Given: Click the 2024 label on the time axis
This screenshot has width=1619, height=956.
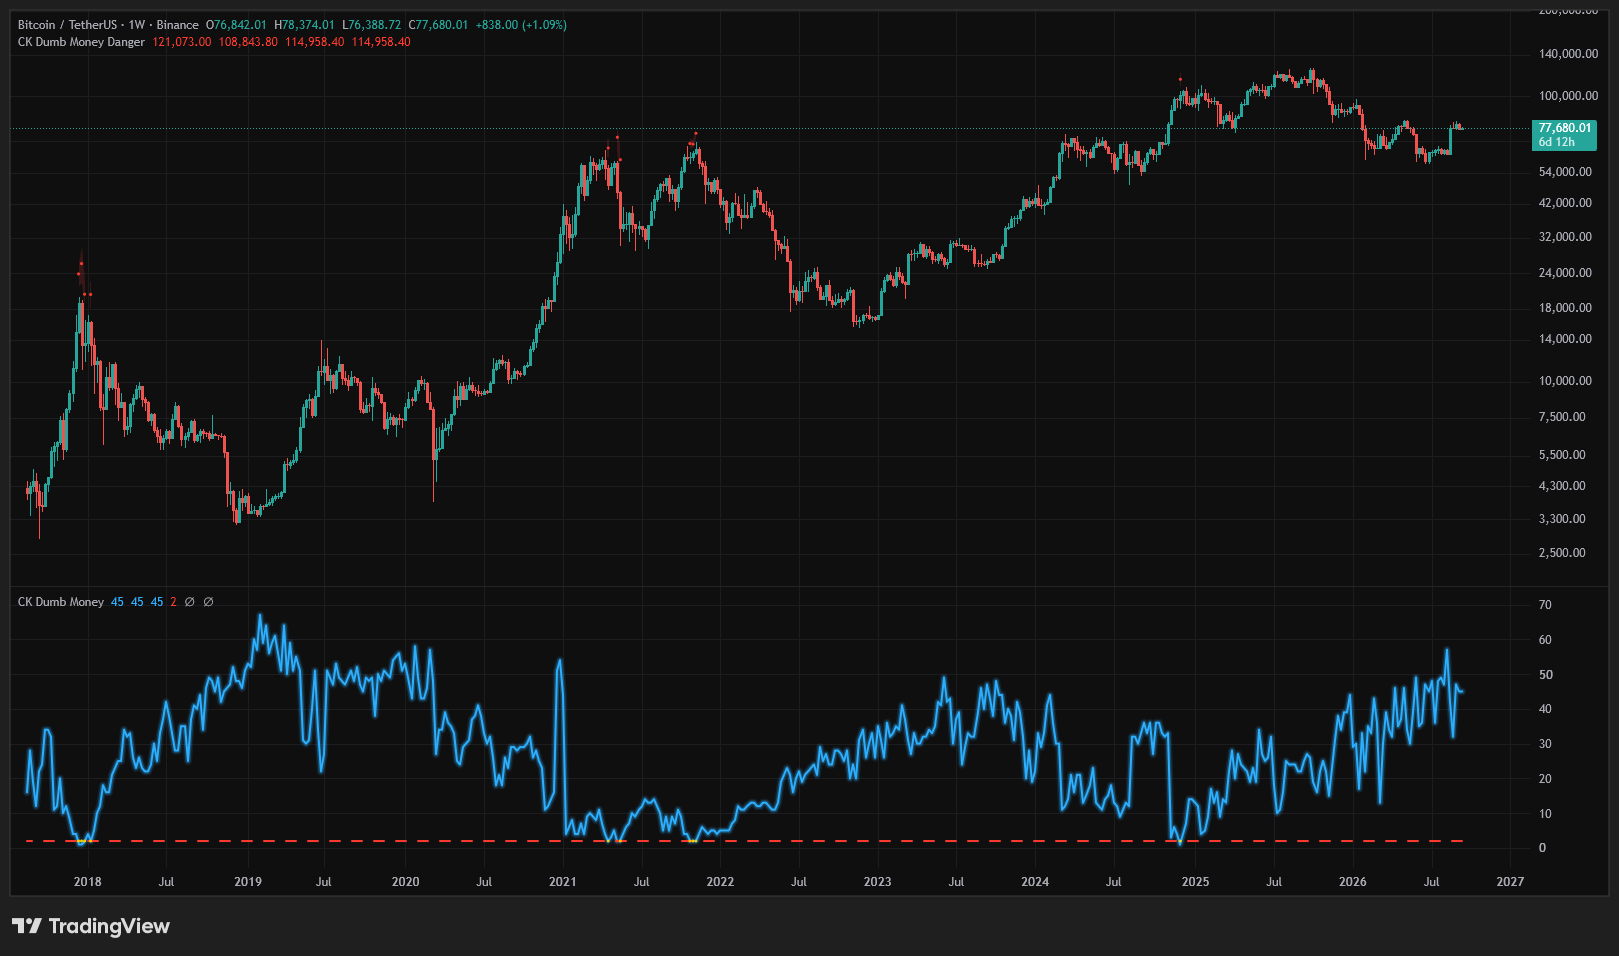Looking at the screenshot, I should click(x=1035, y=882).
